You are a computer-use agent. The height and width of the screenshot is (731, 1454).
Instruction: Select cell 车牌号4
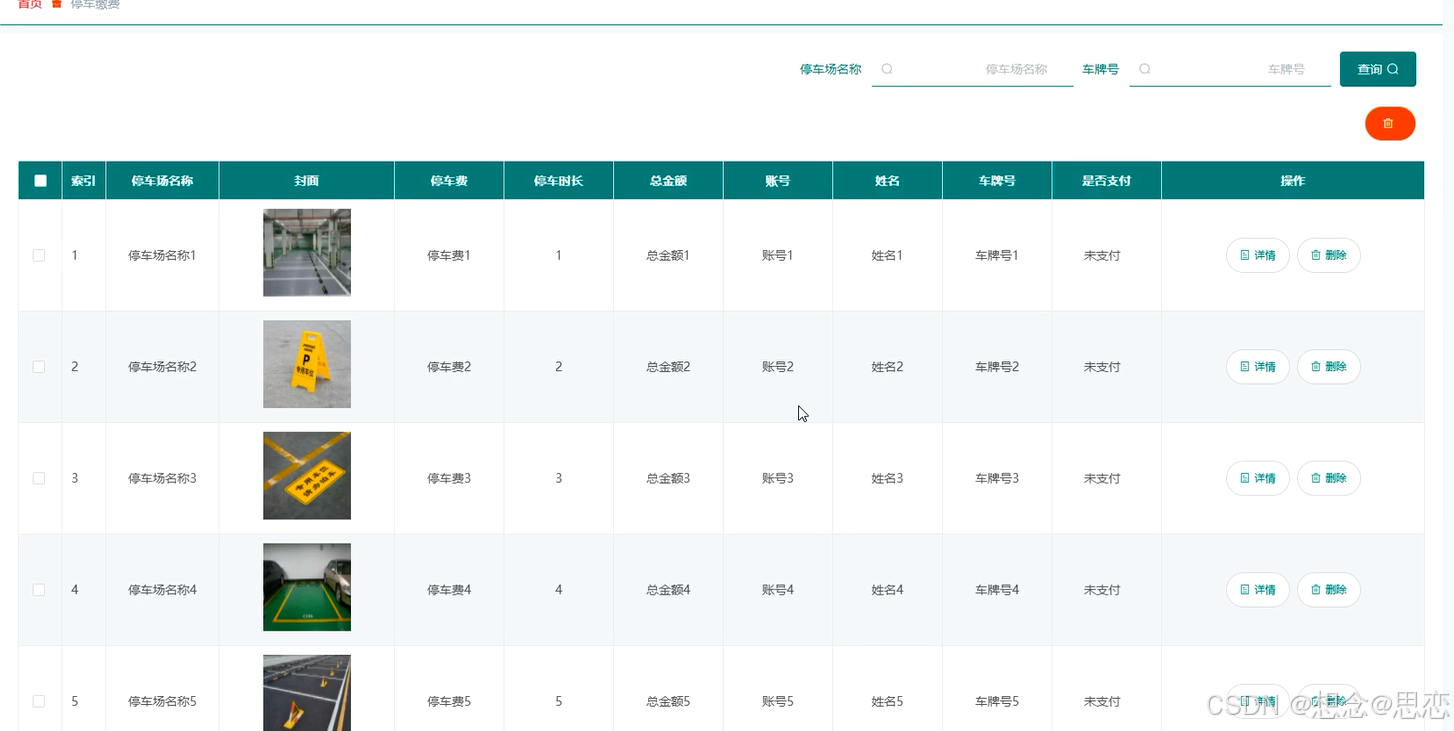[997, 590]
